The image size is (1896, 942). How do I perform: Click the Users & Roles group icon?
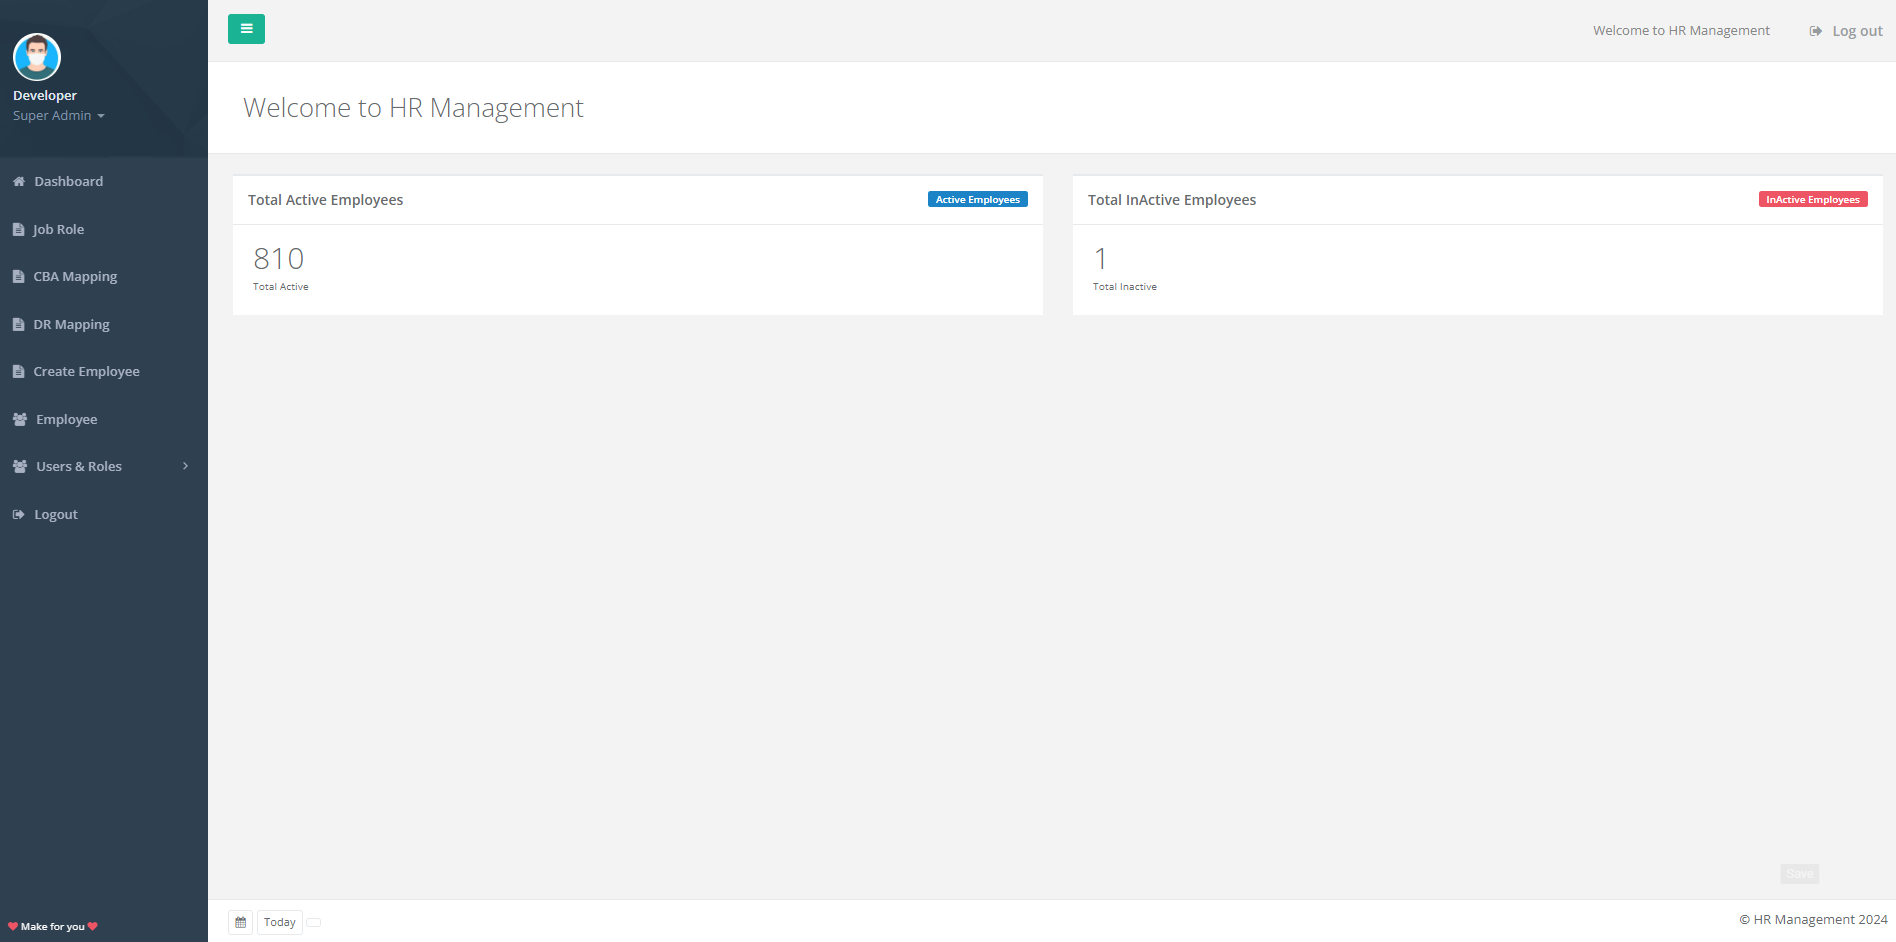point(20,467)
